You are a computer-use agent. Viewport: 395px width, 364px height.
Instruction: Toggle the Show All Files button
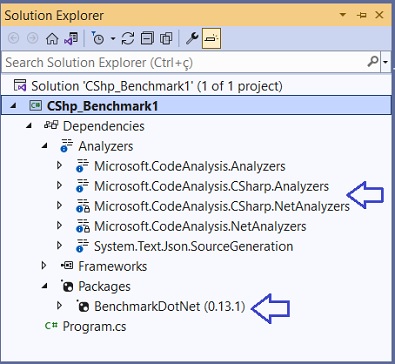166,39
